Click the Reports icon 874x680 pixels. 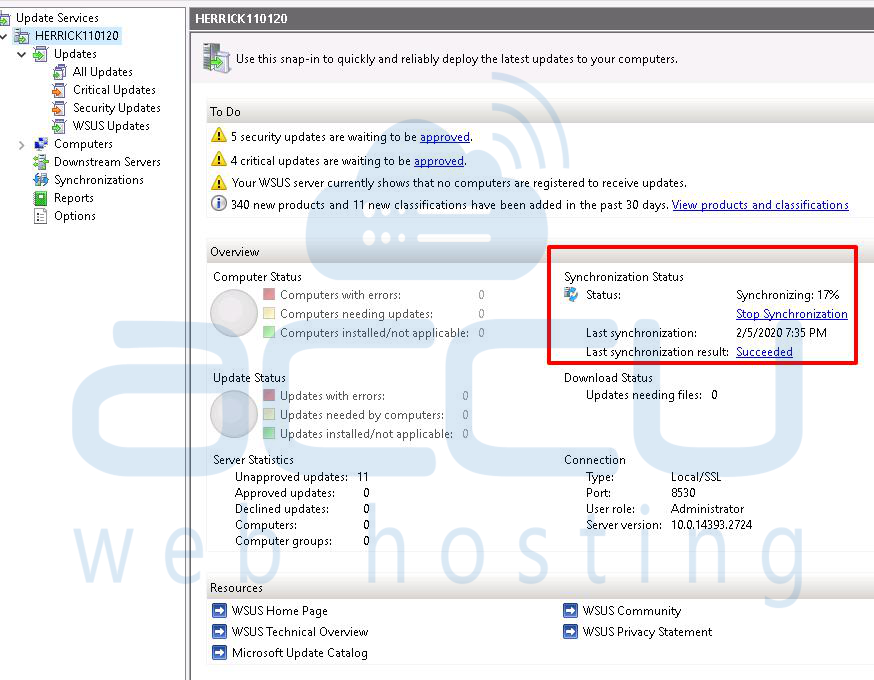(x=40, y=198)
